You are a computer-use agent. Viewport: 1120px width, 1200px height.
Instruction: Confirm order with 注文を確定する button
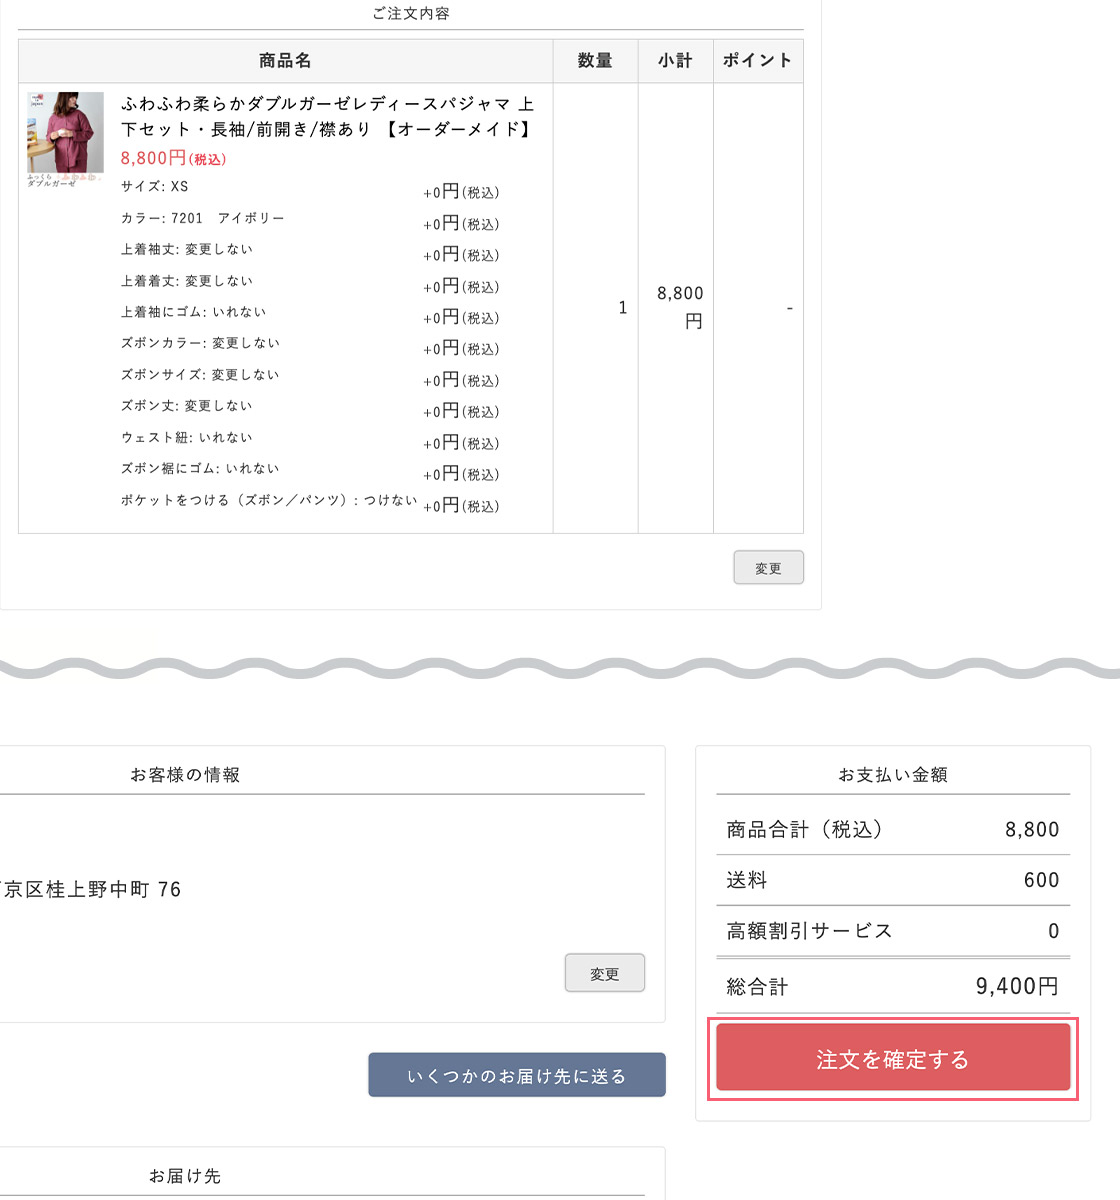click(x=892, y=1059)
